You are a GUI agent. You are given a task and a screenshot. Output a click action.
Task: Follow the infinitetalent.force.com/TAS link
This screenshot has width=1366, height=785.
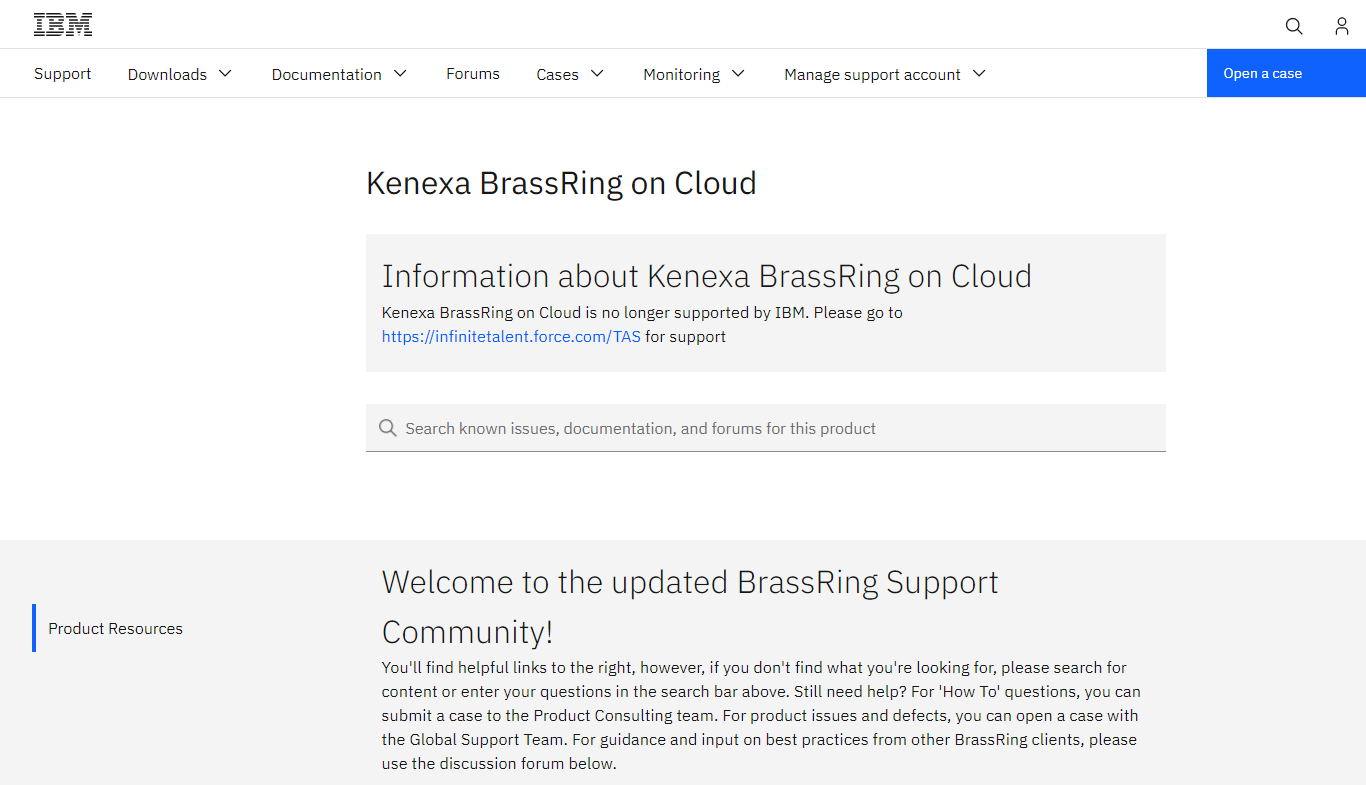511,337
